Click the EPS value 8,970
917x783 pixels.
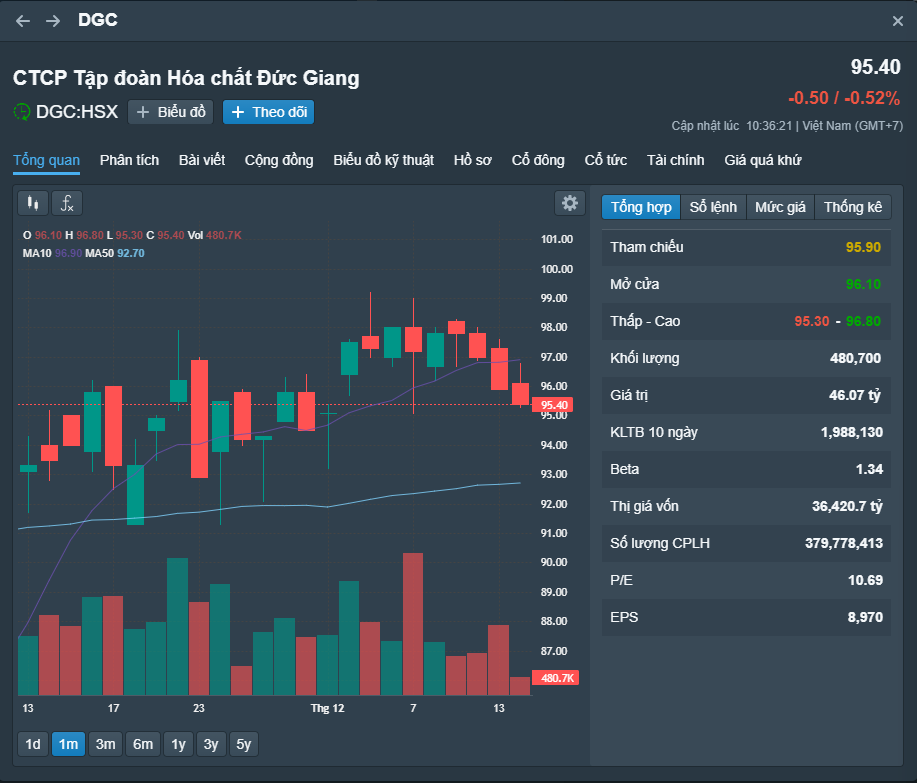[866, 618]
